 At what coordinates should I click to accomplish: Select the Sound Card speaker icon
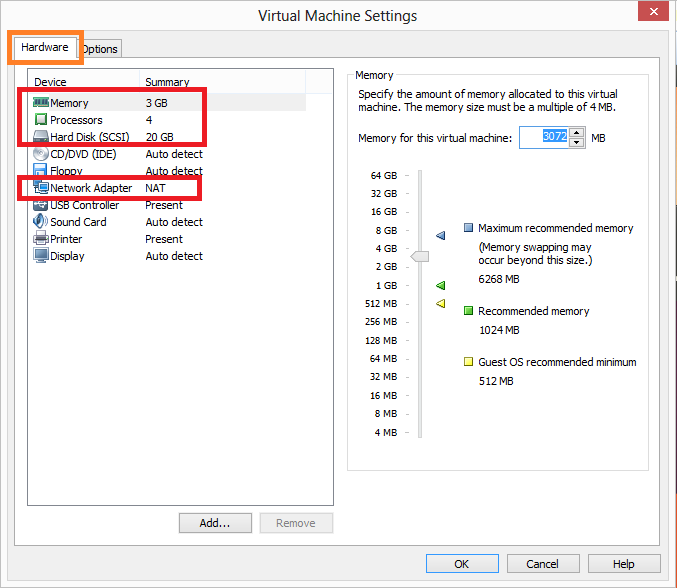[41, 222]
